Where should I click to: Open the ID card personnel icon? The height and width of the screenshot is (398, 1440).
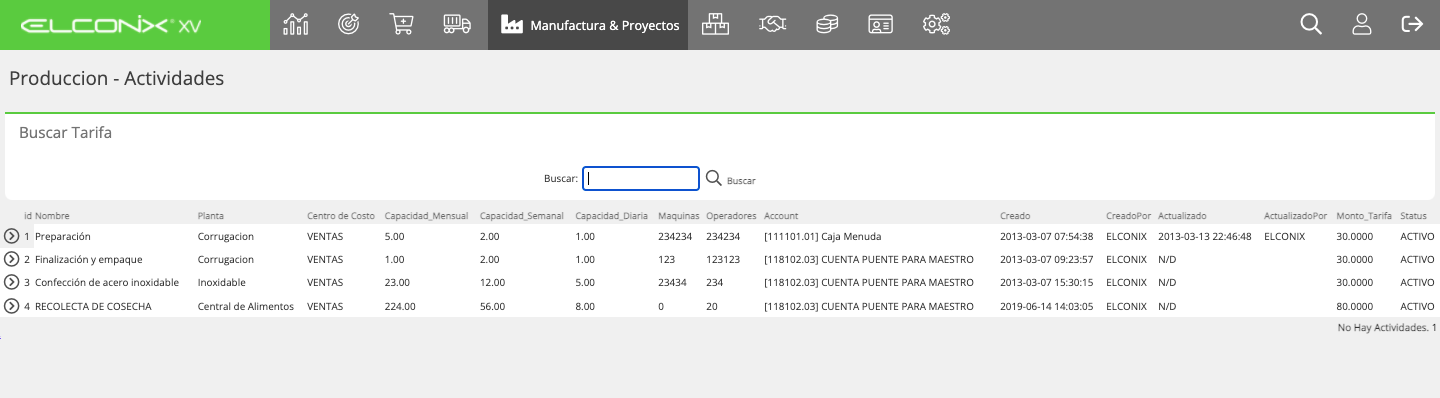[880, 25]
